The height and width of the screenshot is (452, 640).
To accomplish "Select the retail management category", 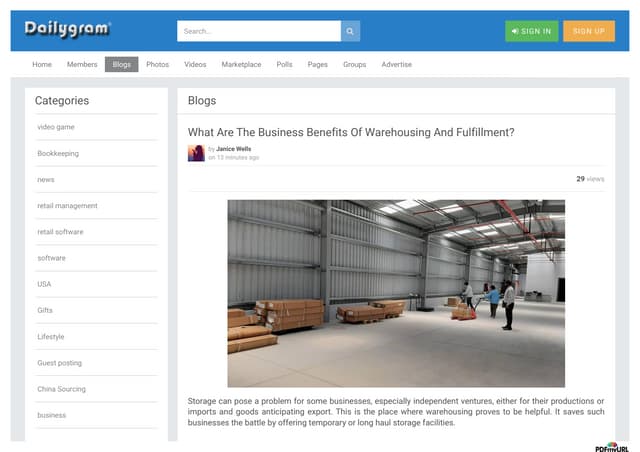I will pyautogui.click(x=67, y=206).
